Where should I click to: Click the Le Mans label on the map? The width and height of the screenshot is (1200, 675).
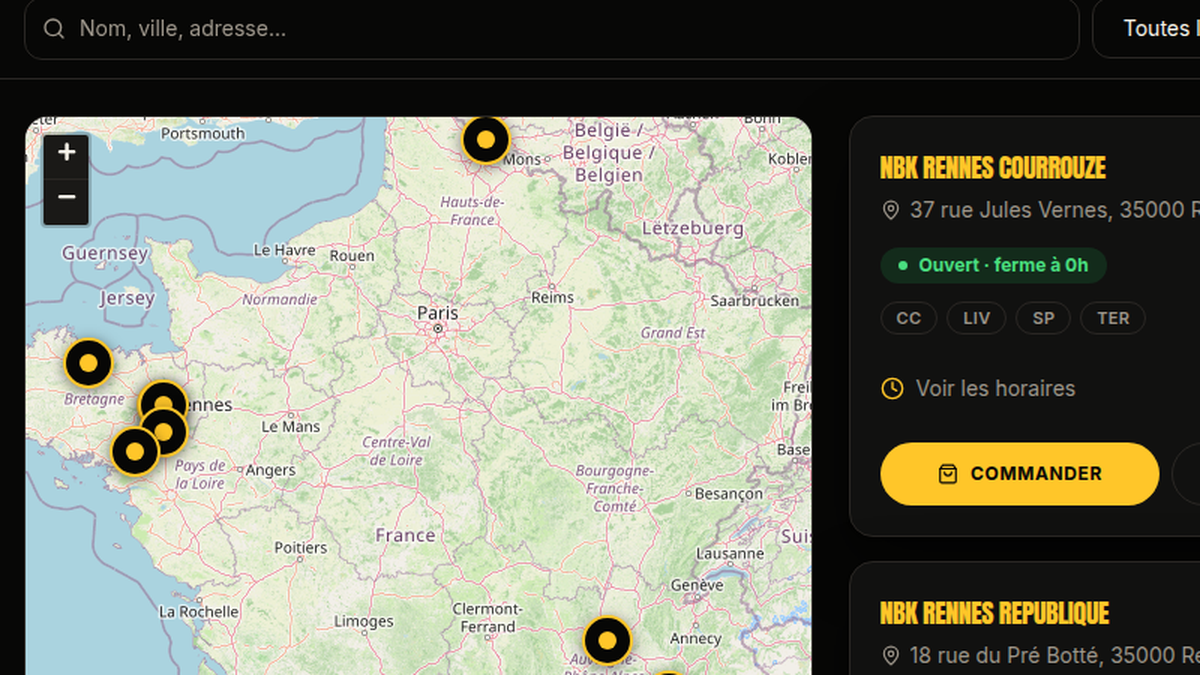(290, 426)
